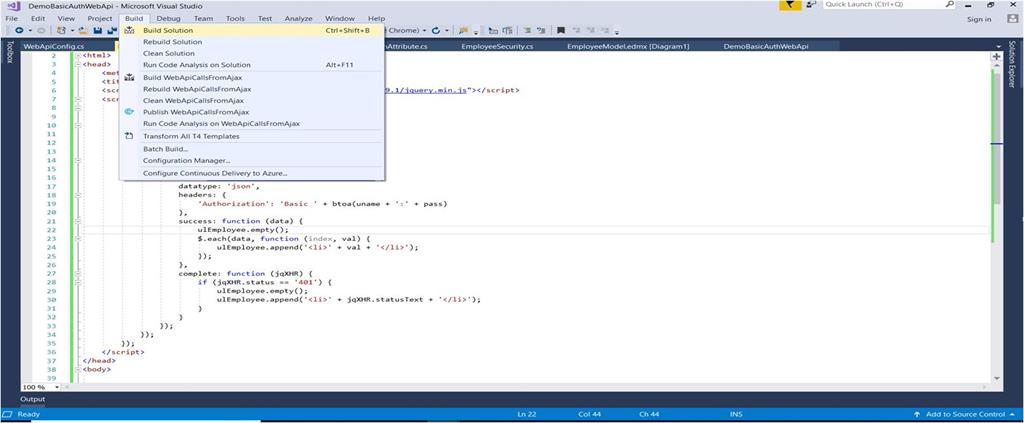Collapse the body tag on line 38

pos(77,369)
